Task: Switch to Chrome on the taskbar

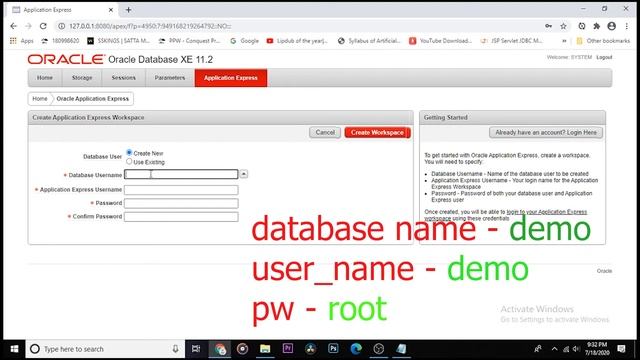Action: tap(220, 349)
